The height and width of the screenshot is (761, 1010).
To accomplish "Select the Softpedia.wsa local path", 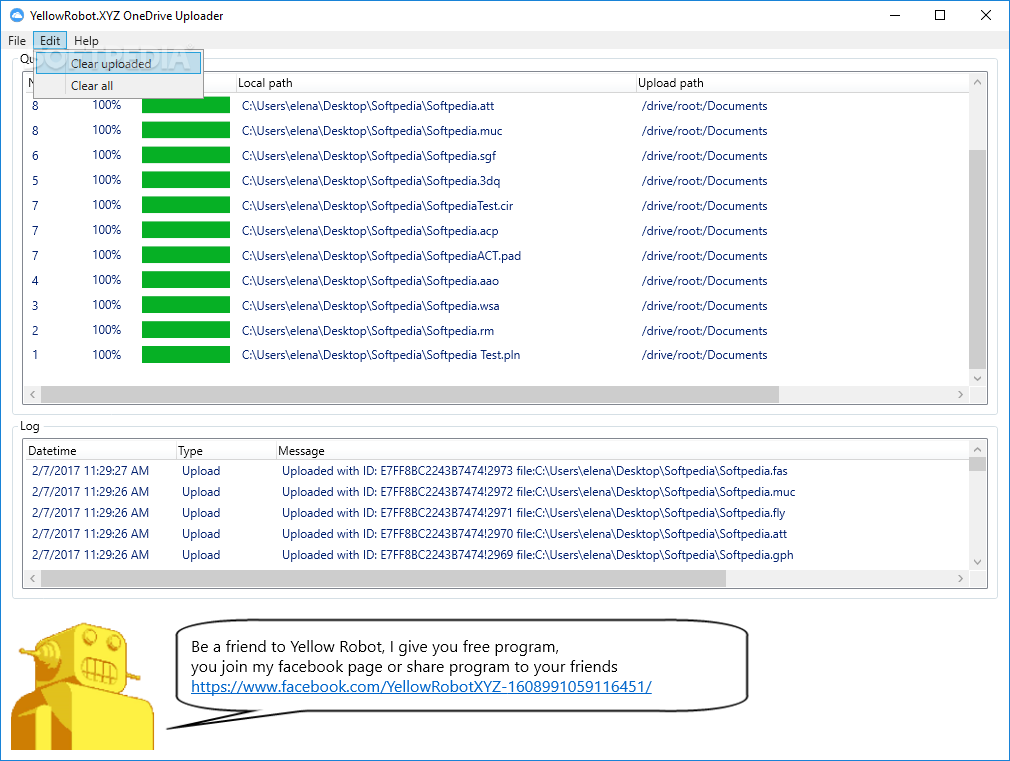I will pos(370,305).
